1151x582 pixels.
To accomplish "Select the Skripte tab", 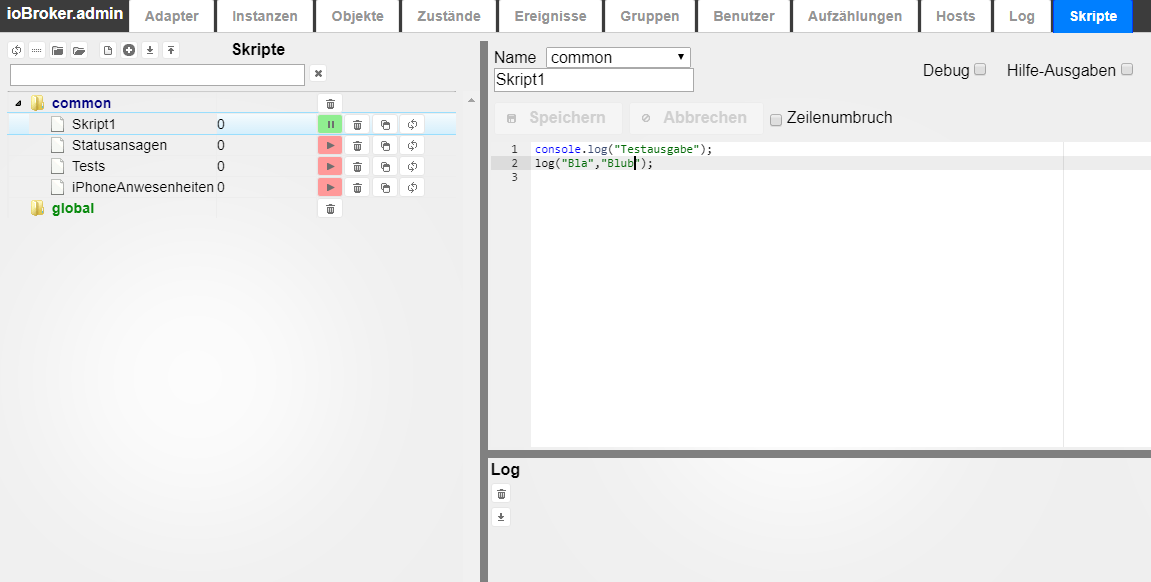I will pyautogui.click(x=1093, y=16).
